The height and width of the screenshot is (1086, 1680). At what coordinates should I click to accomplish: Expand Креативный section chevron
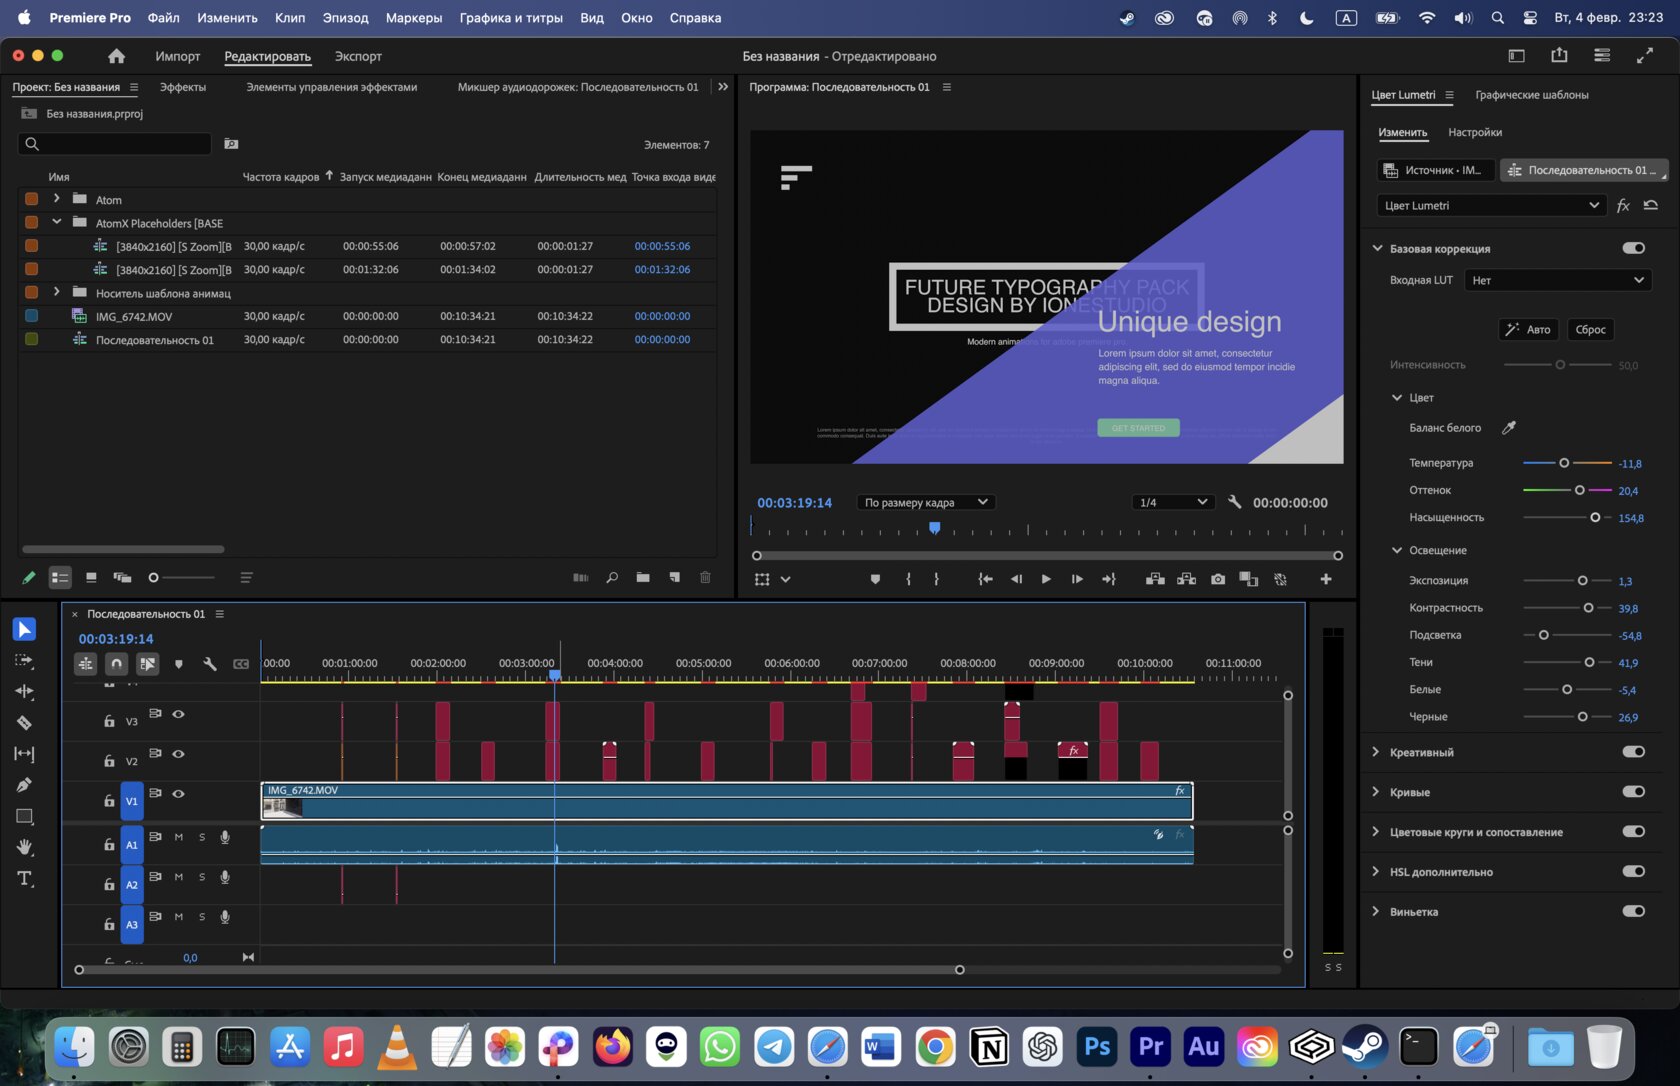pos(1376,752)
